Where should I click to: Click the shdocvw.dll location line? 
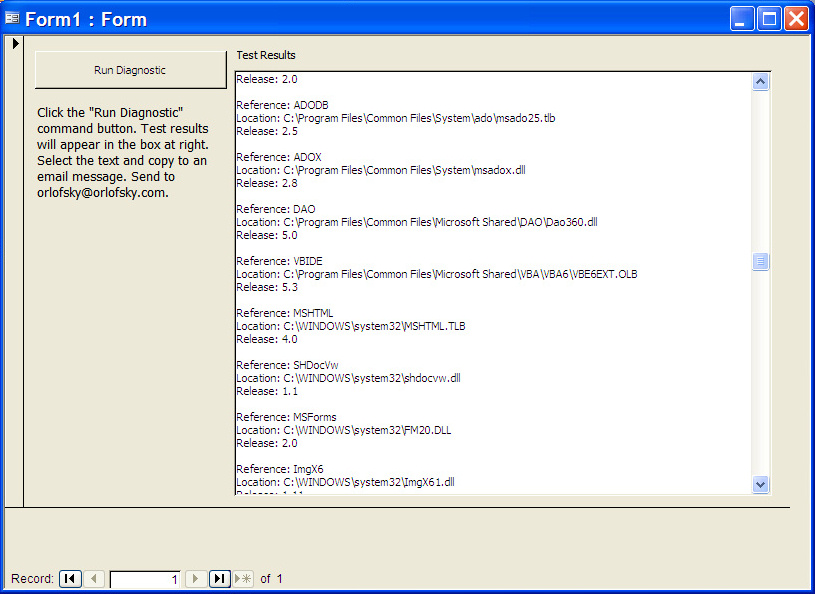point(349,378)
